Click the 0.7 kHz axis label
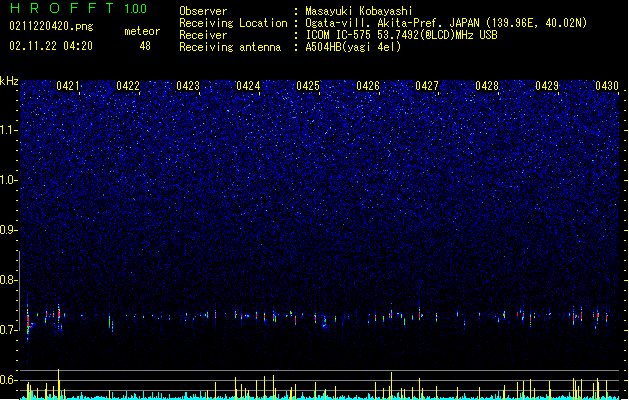The width and height of the screenshot is (629, 400). coord(8,330)
